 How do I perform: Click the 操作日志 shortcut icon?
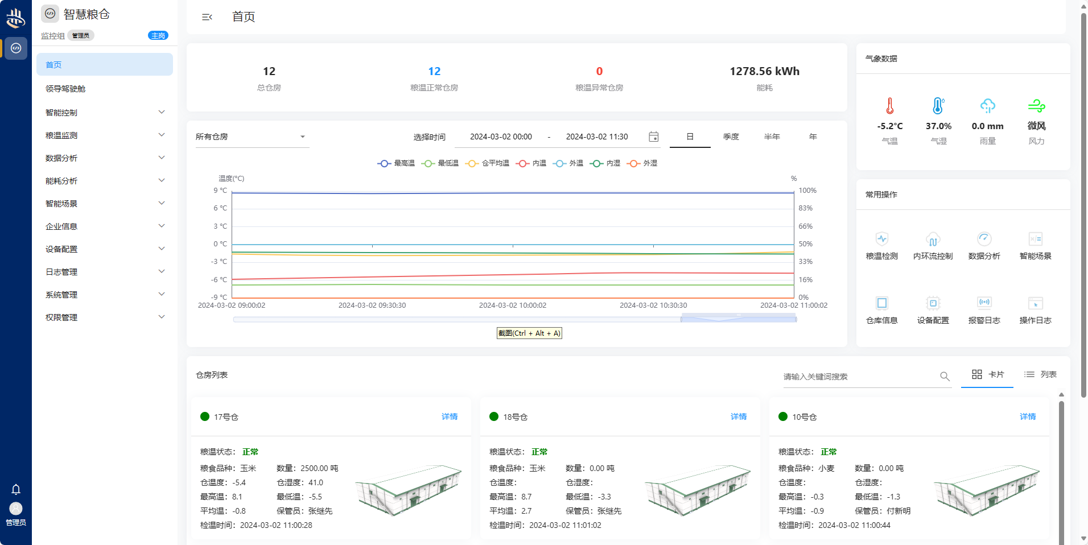[x=1035, y=303]
